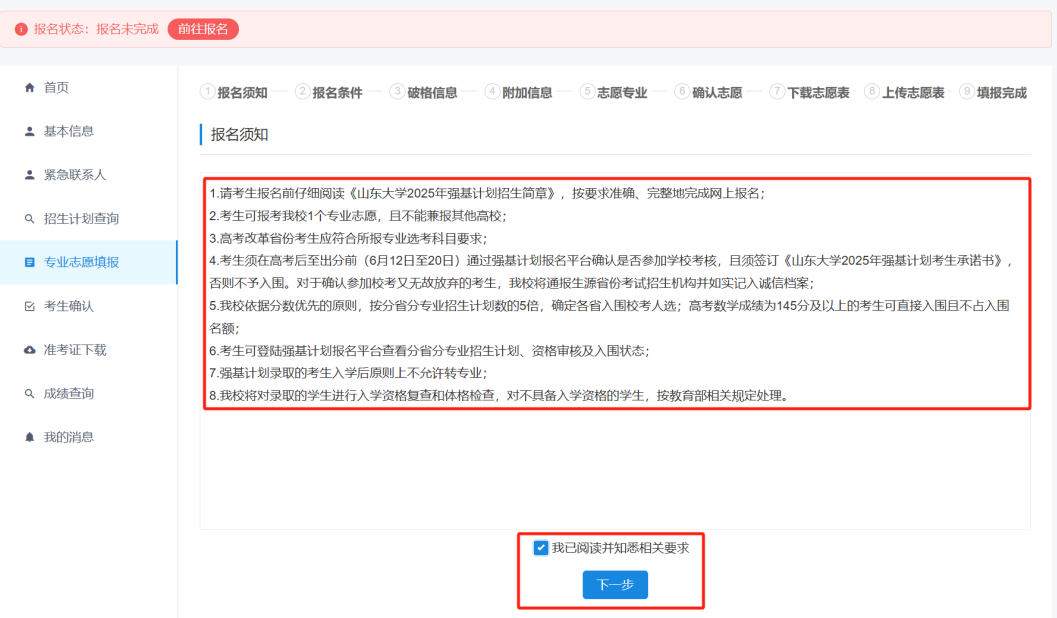Click notice item 6 about 资格审核及入围状态
The height and width of the screenshot is (618, 1057).
tap(429, 350)
